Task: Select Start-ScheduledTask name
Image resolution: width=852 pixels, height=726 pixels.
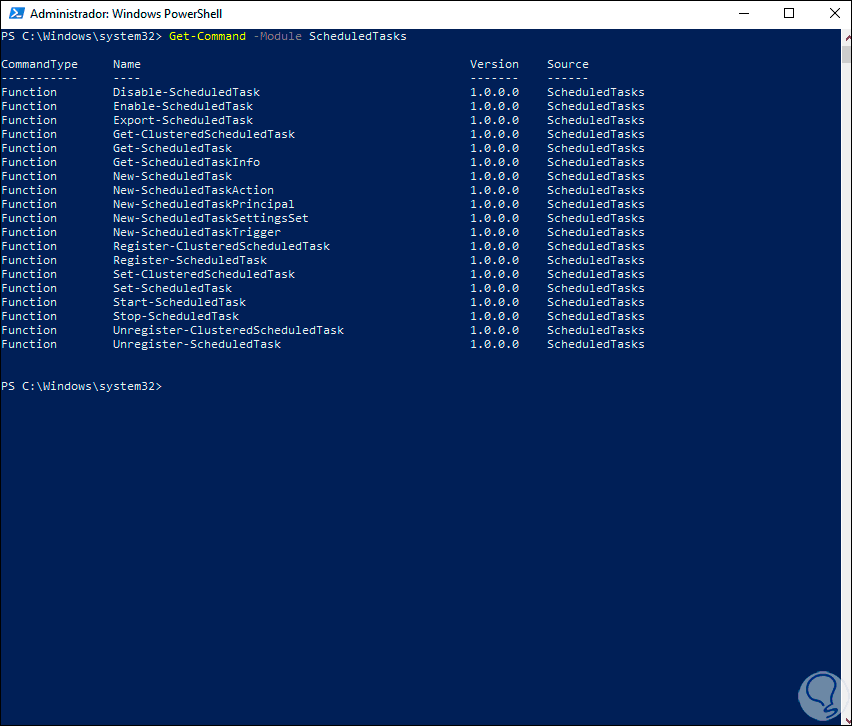Action: (x=179, y=302)
